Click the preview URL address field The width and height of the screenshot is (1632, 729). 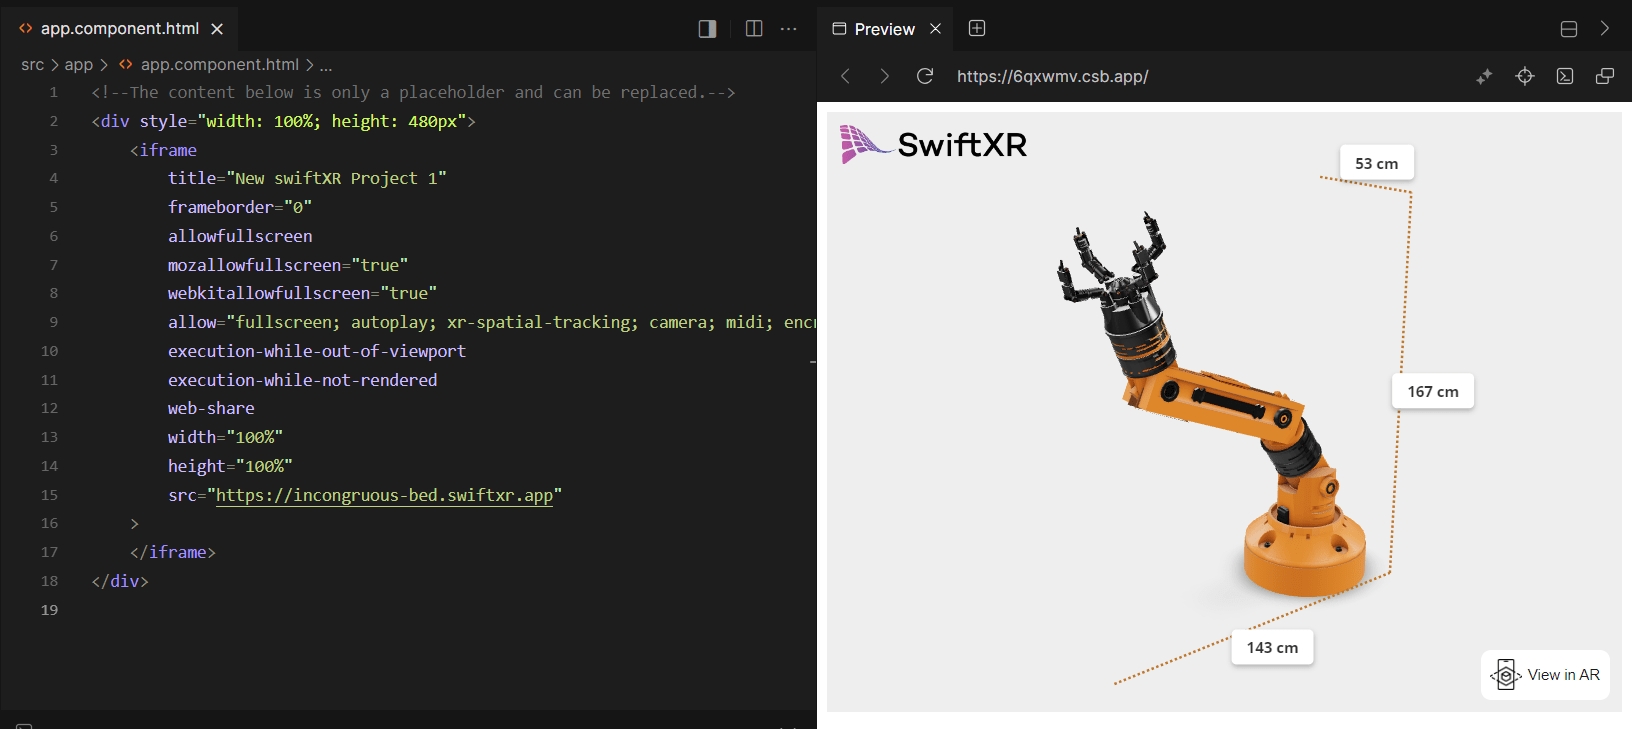[1052, 76]
